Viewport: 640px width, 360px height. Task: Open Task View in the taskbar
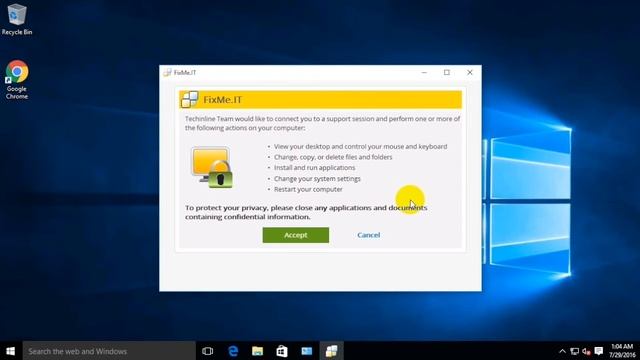pyautogui.click(x=207, y=351)
